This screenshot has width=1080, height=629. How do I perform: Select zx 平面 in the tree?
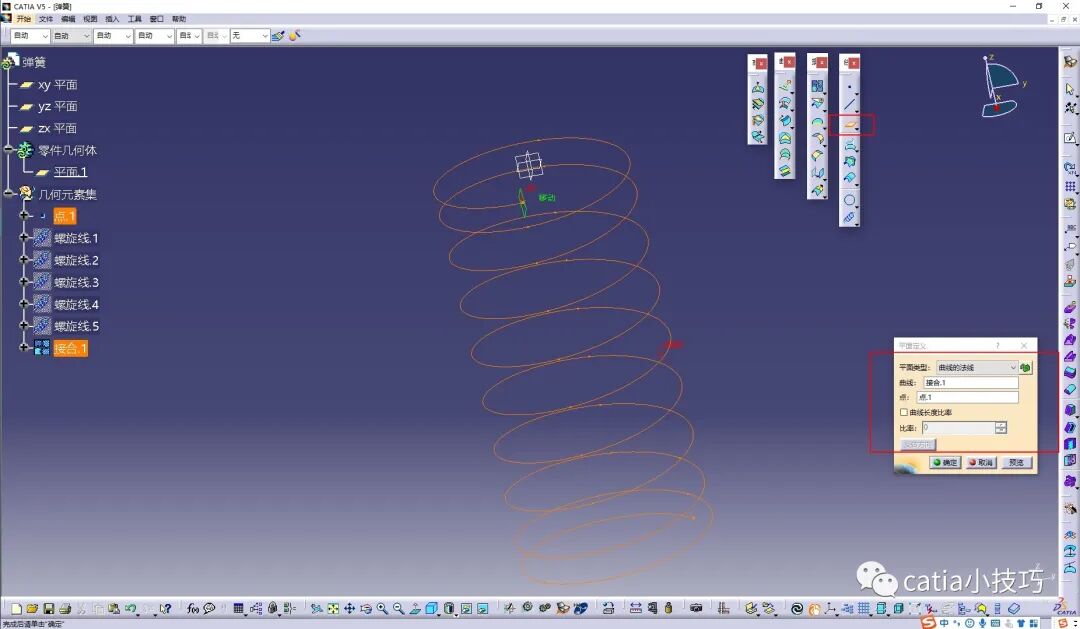point(57,129)
